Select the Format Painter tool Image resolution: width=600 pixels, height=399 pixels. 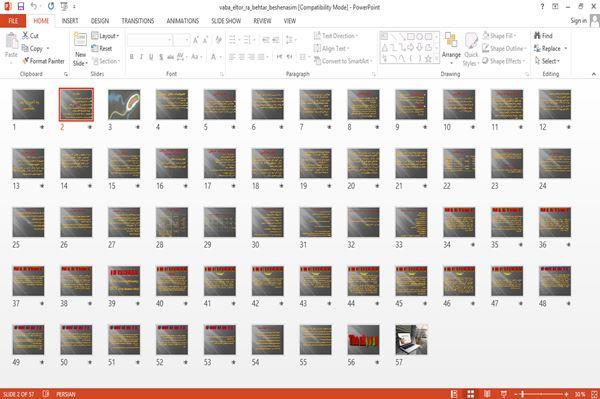43,61
